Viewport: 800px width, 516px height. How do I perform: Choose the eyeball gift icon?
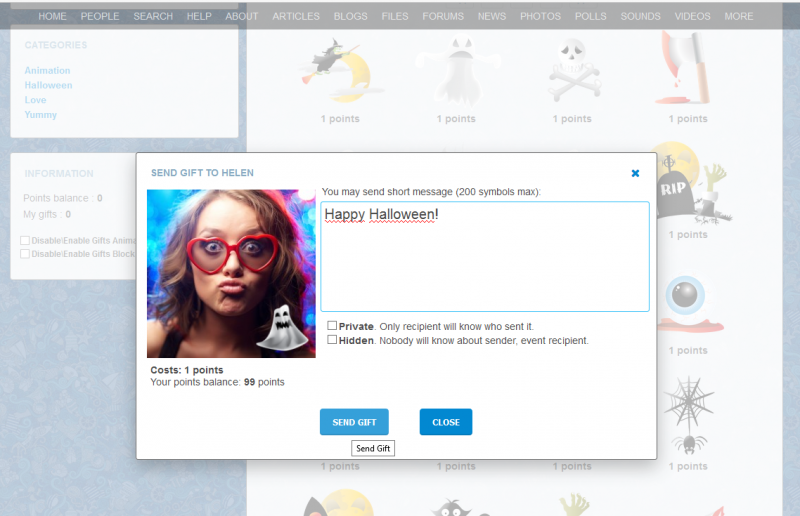tap(689, 304)
